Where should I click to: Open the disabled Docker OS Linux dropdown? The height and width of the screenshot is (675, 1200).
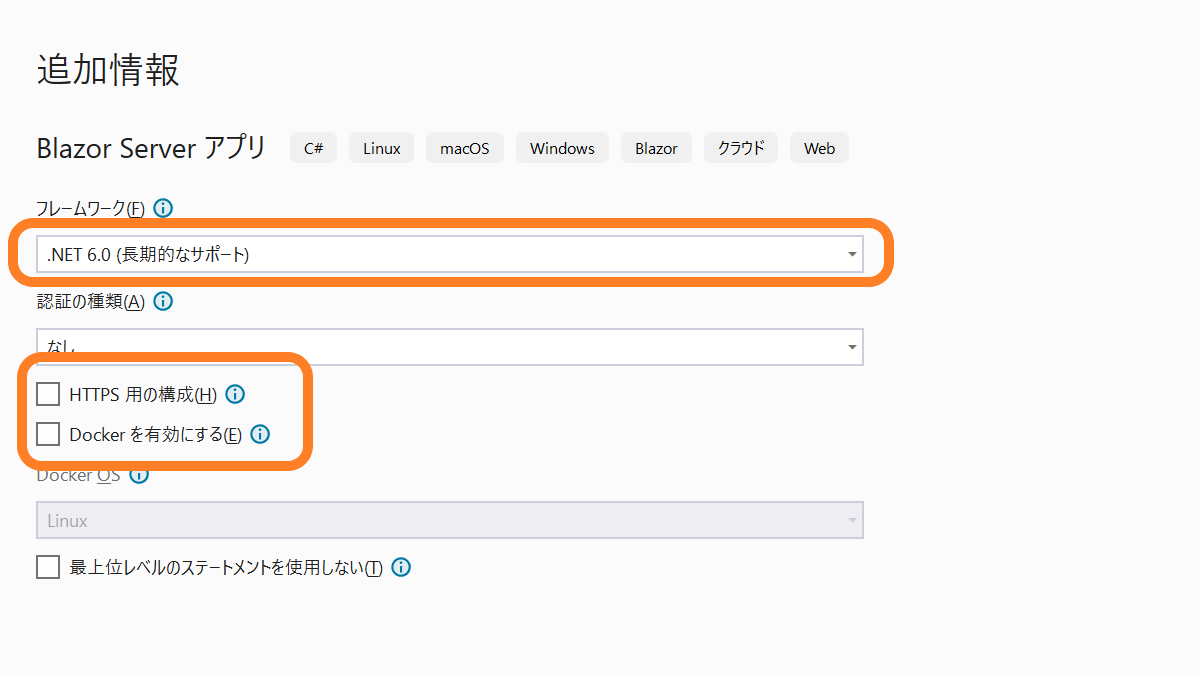point(450,520)
